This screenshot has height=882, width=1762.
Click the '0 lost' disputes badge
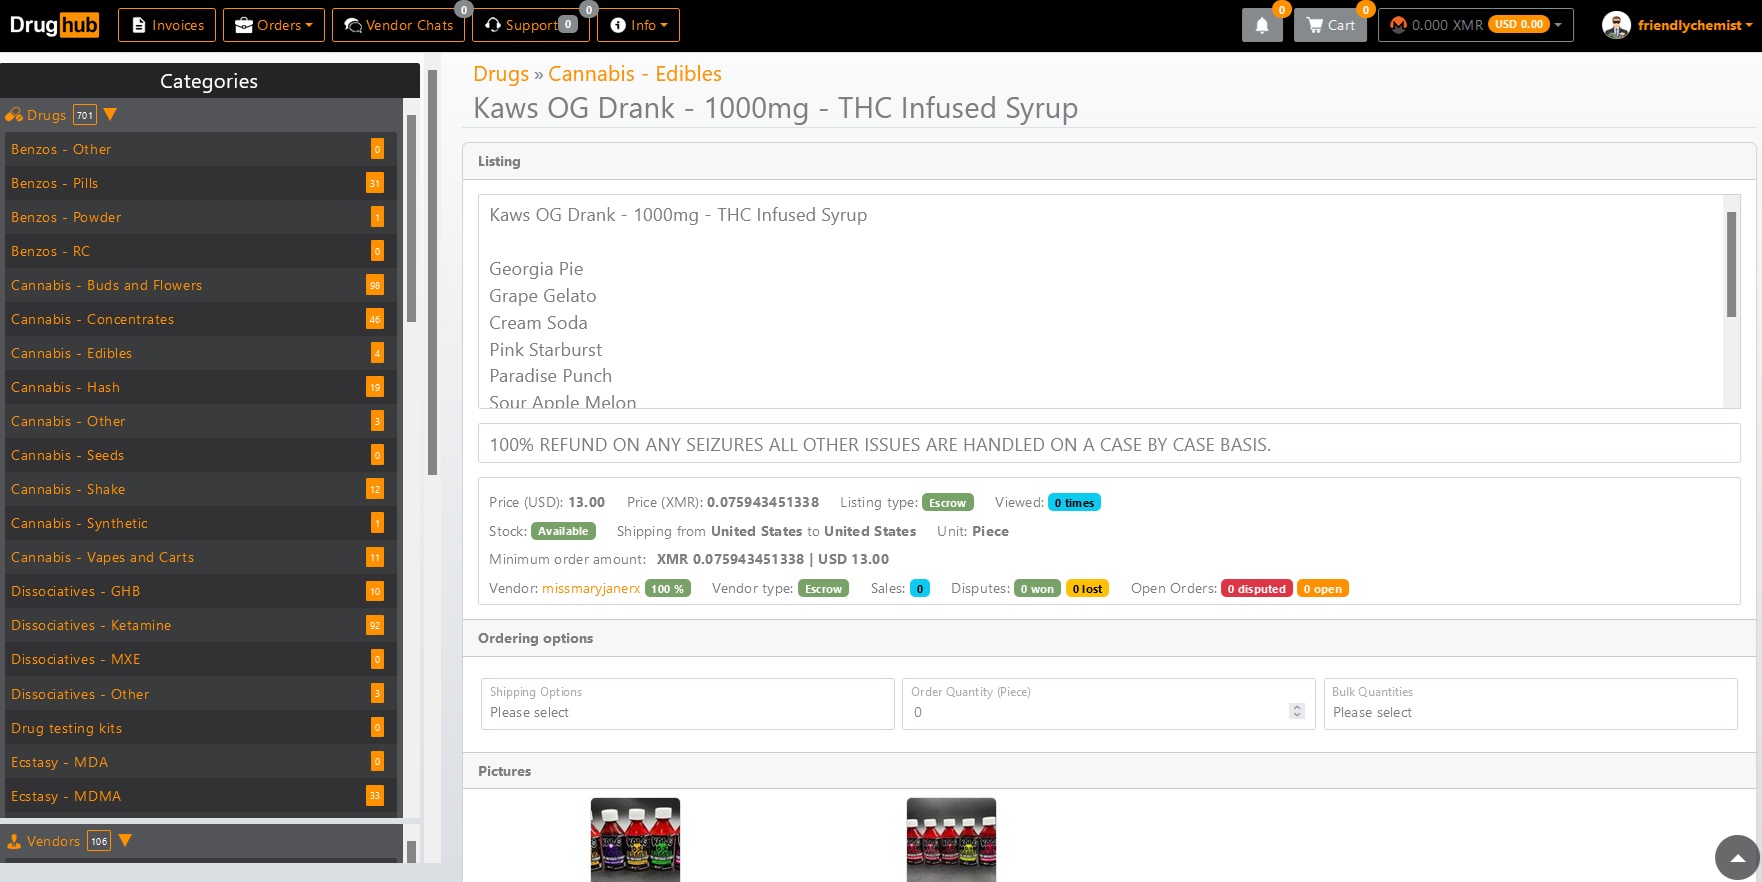pos(1087,589)
